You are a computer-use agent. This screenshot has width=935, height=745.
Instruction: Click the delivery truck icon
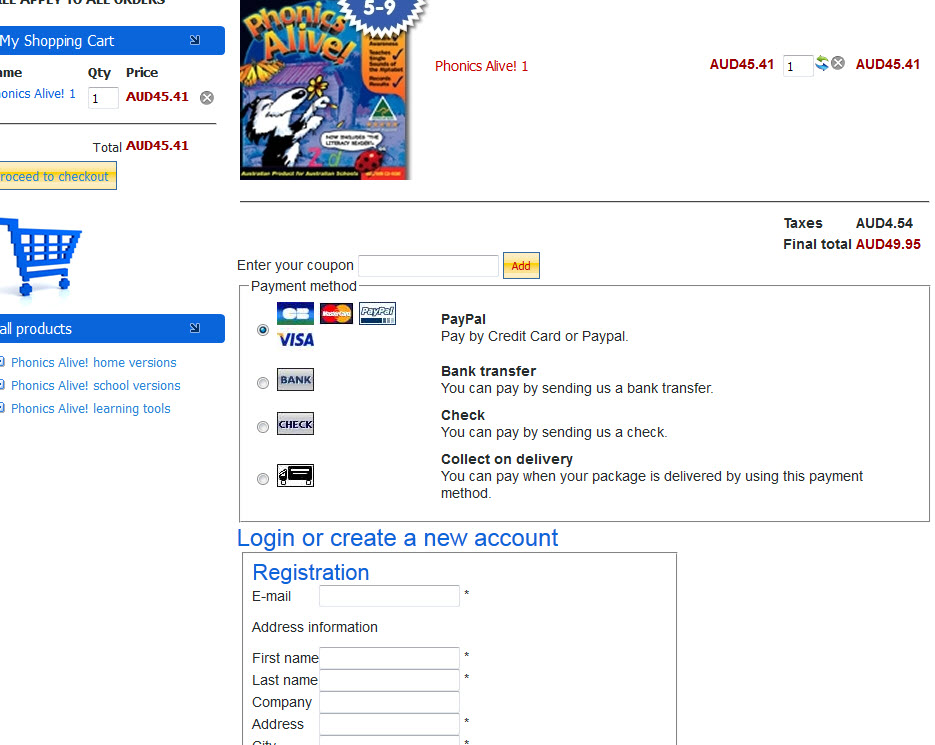(x=295, y=475)
